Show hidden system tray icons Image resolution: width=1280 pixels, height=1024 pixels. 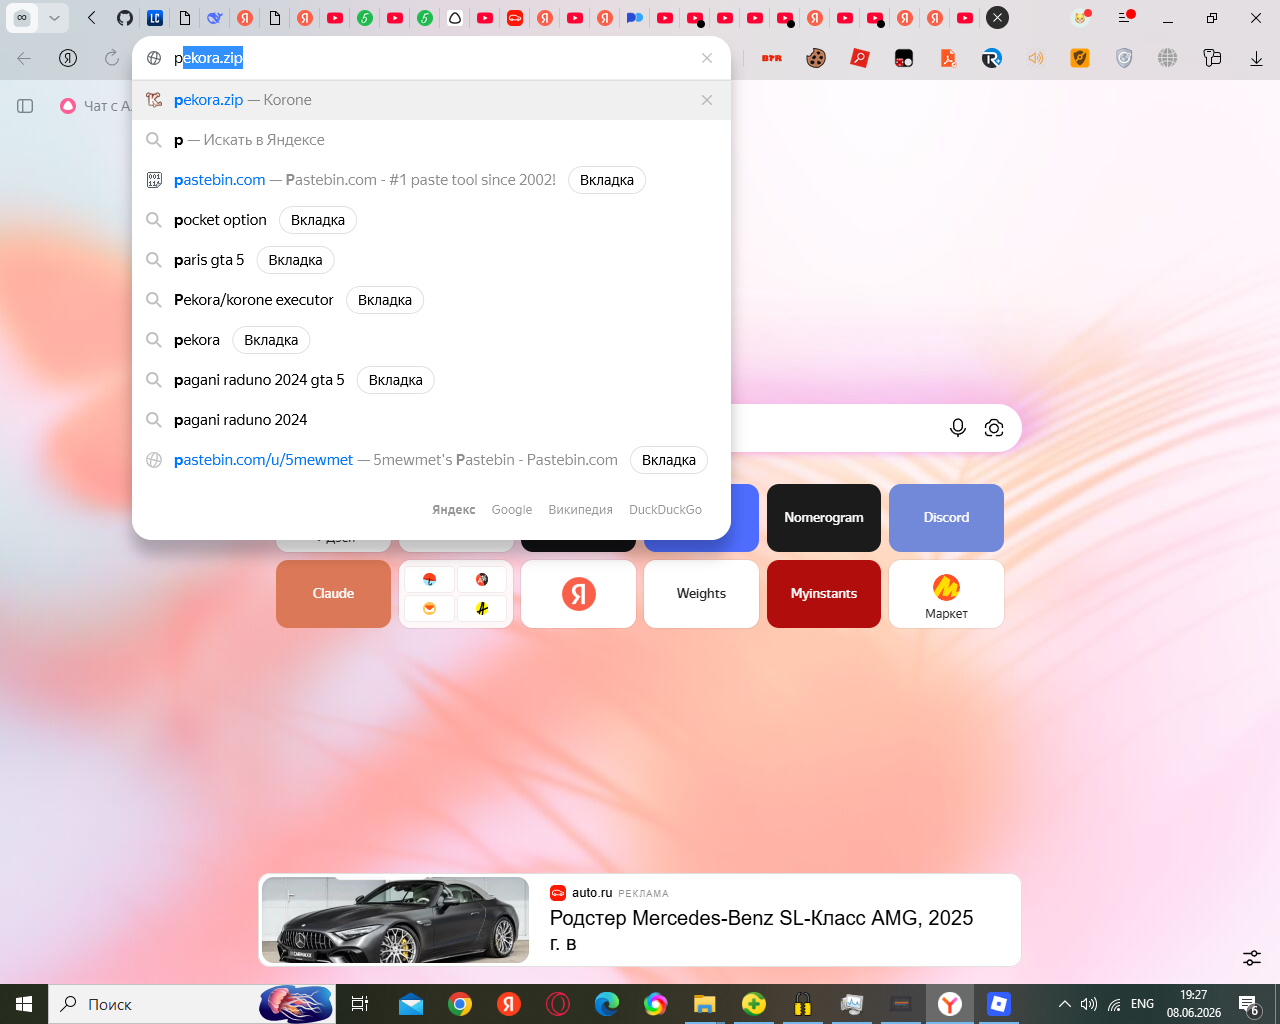pos(1065,1004)
